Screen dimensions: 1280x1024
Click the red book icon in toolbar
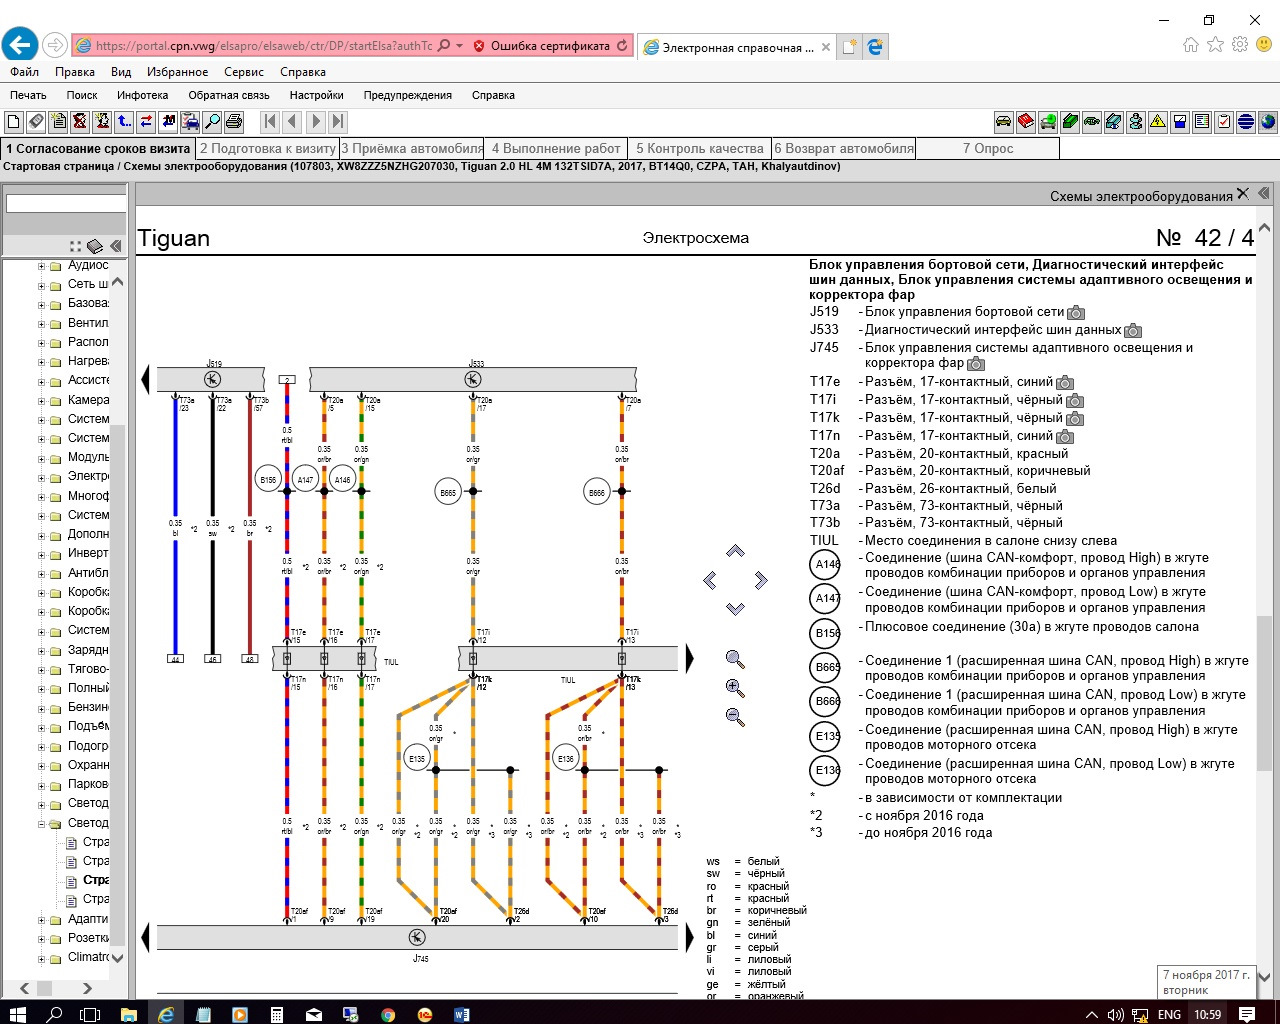[x=1026, y=122]
